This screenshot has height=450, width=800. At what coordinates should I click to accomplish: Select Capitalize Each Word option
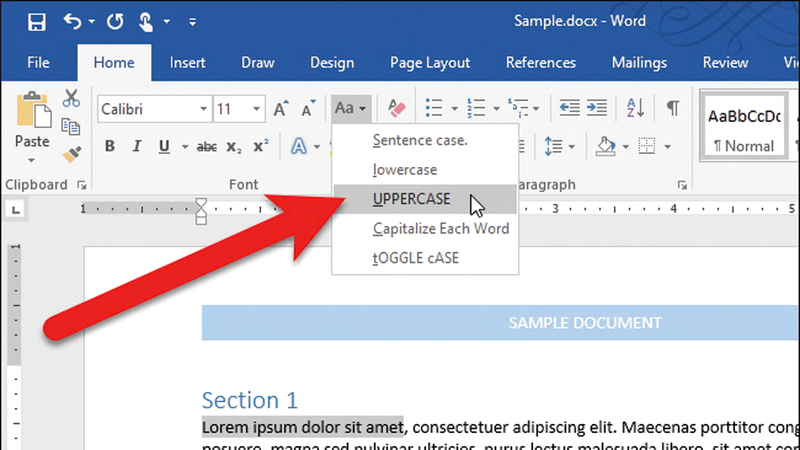tap(441, 228)
